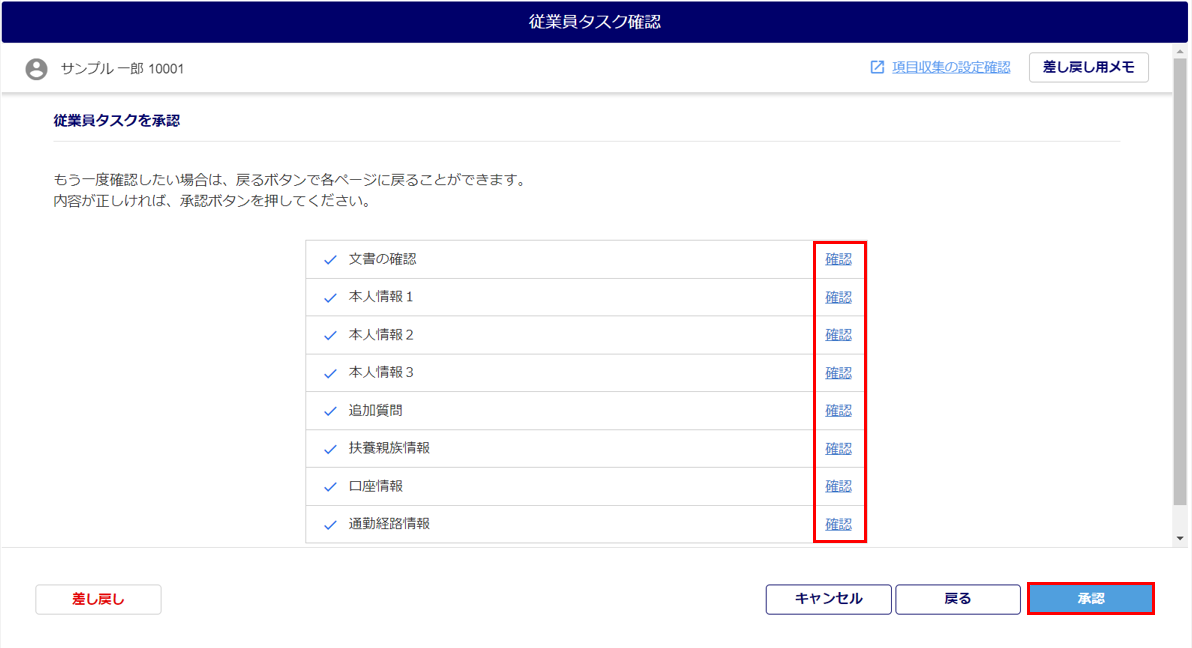Open the 差し戻し用メモ button
Image resolution: width=1192 pixels, height=648 pixels.
pos(1088,67)
